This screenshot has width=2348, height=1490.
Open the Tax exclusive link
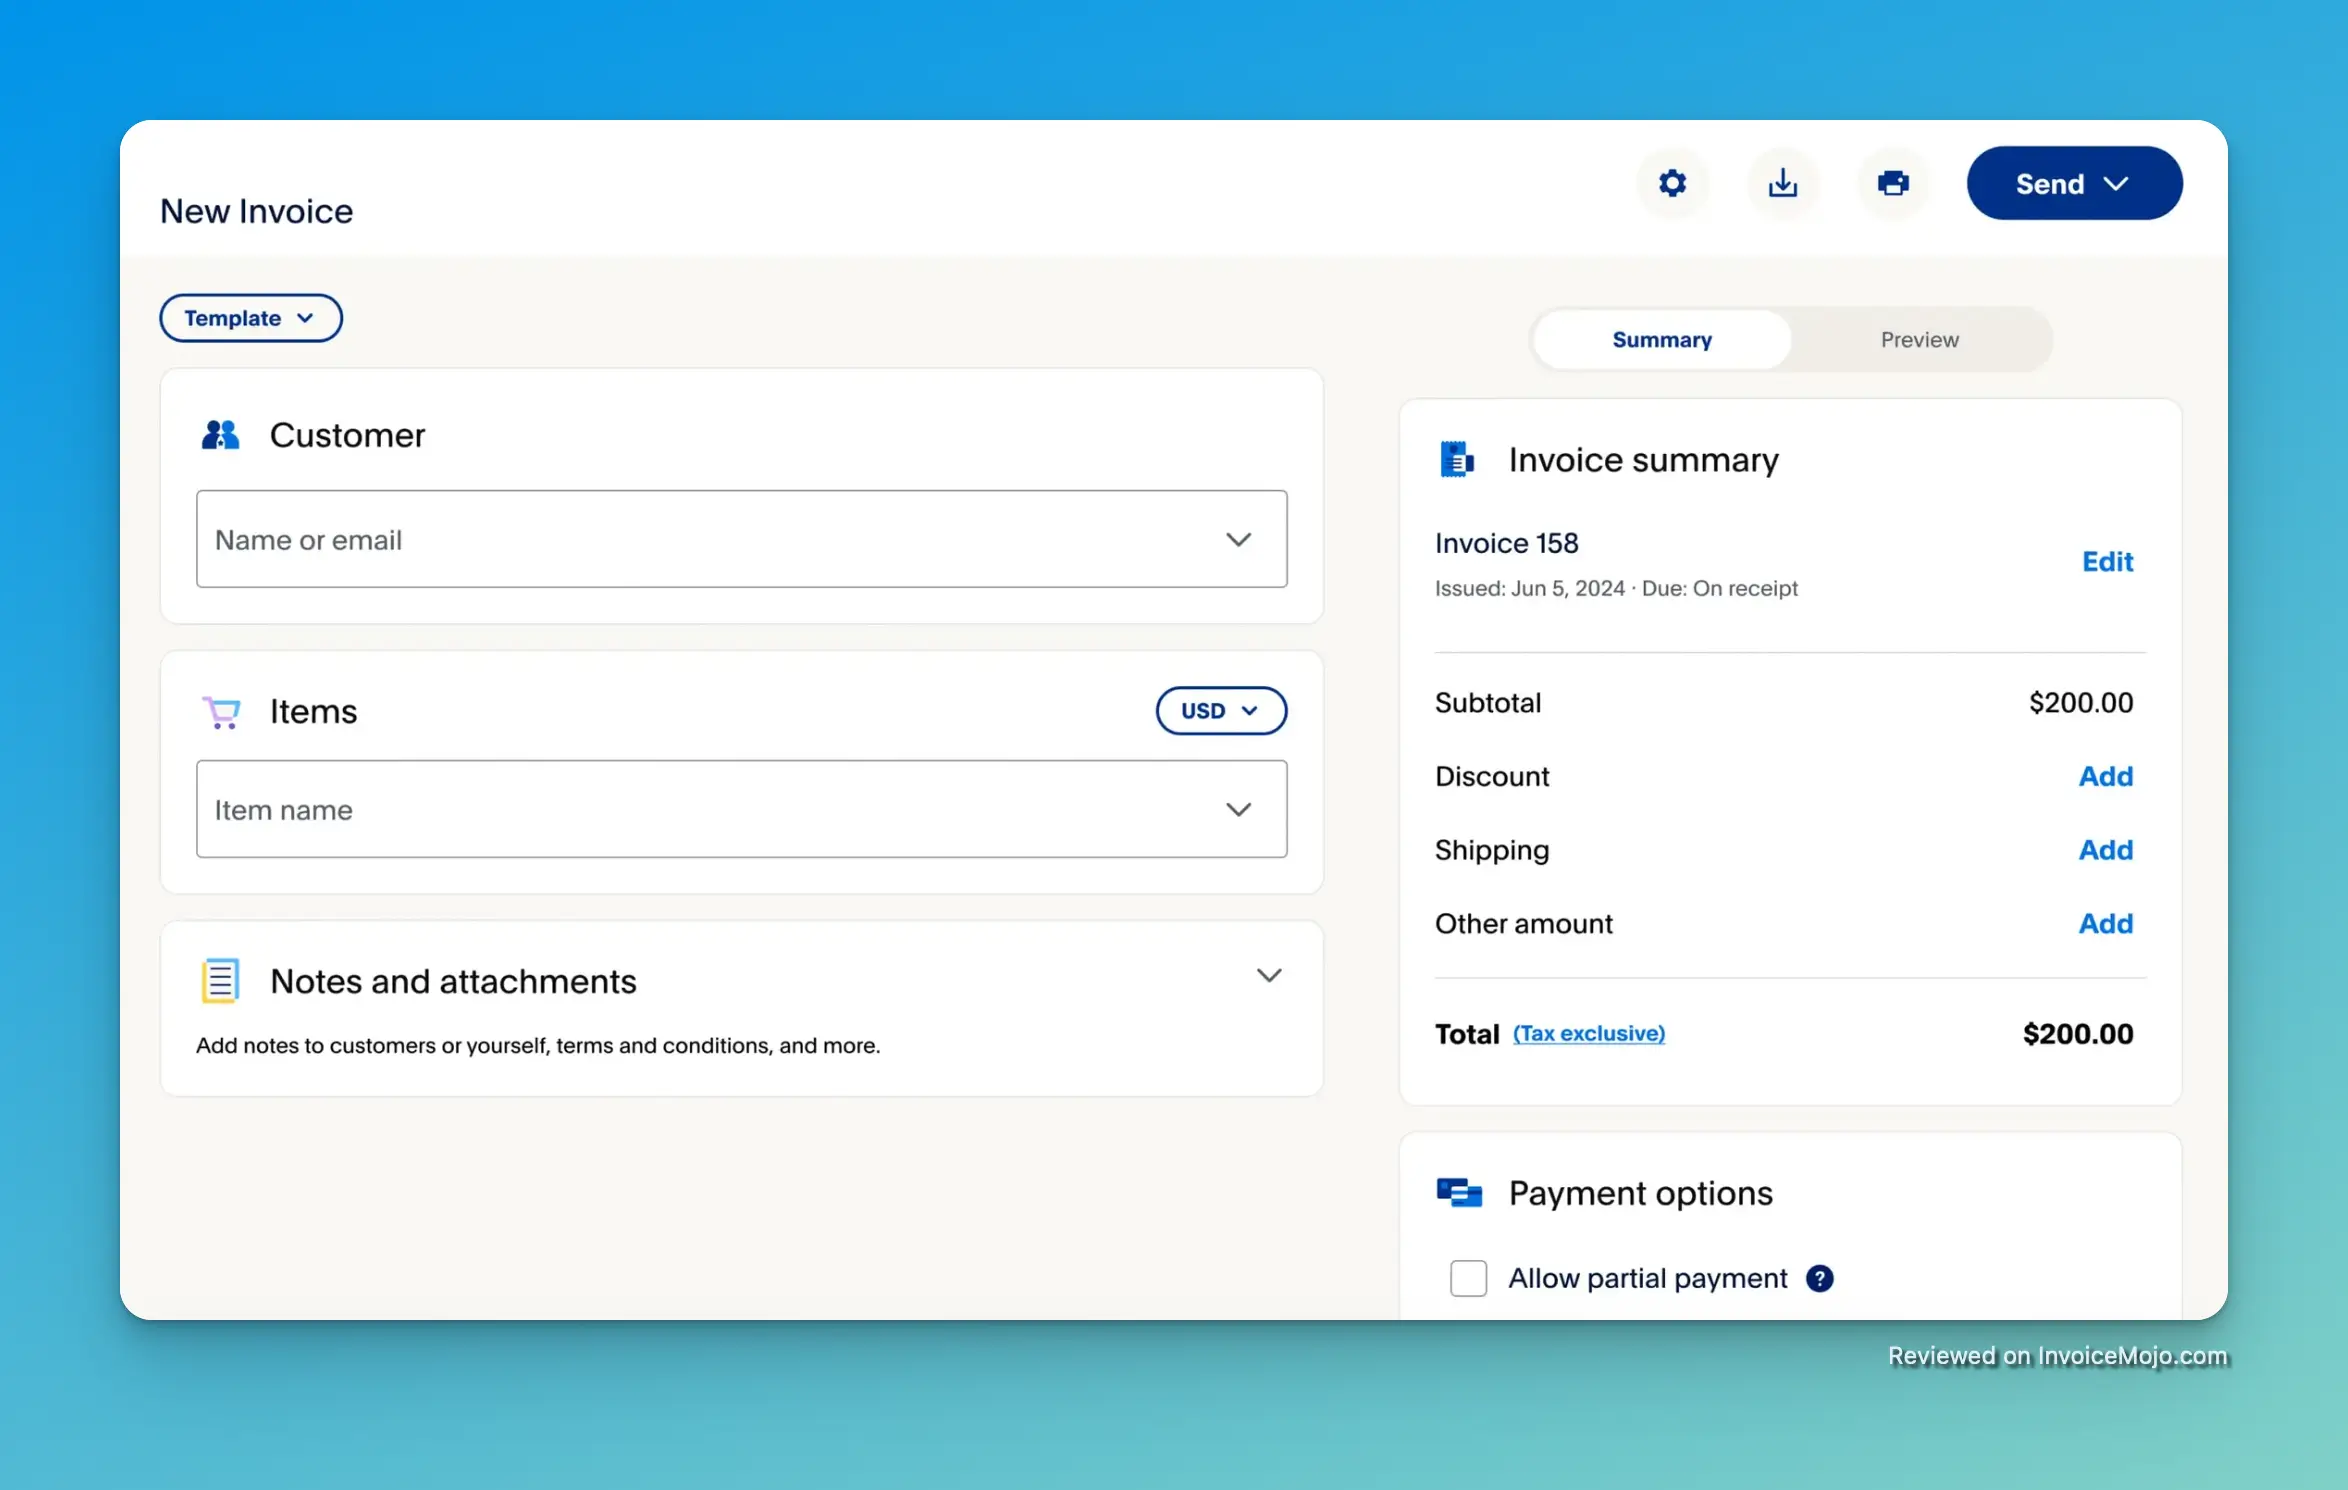(1589, 1033)
